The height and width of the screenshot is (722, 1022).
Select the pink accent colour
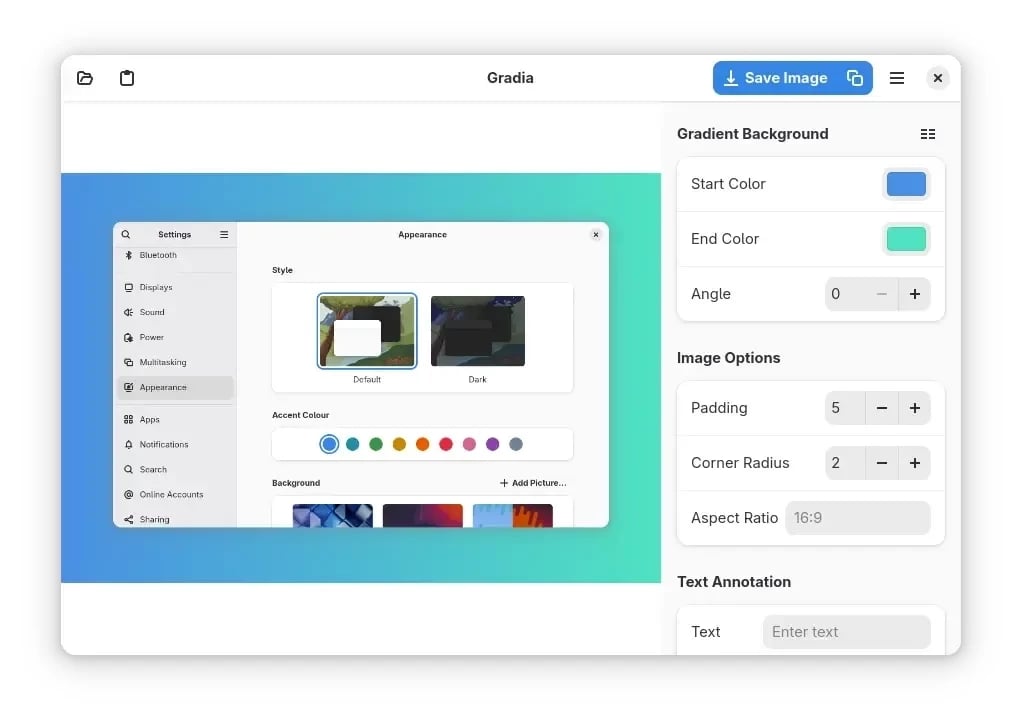[x=469, y=444]
